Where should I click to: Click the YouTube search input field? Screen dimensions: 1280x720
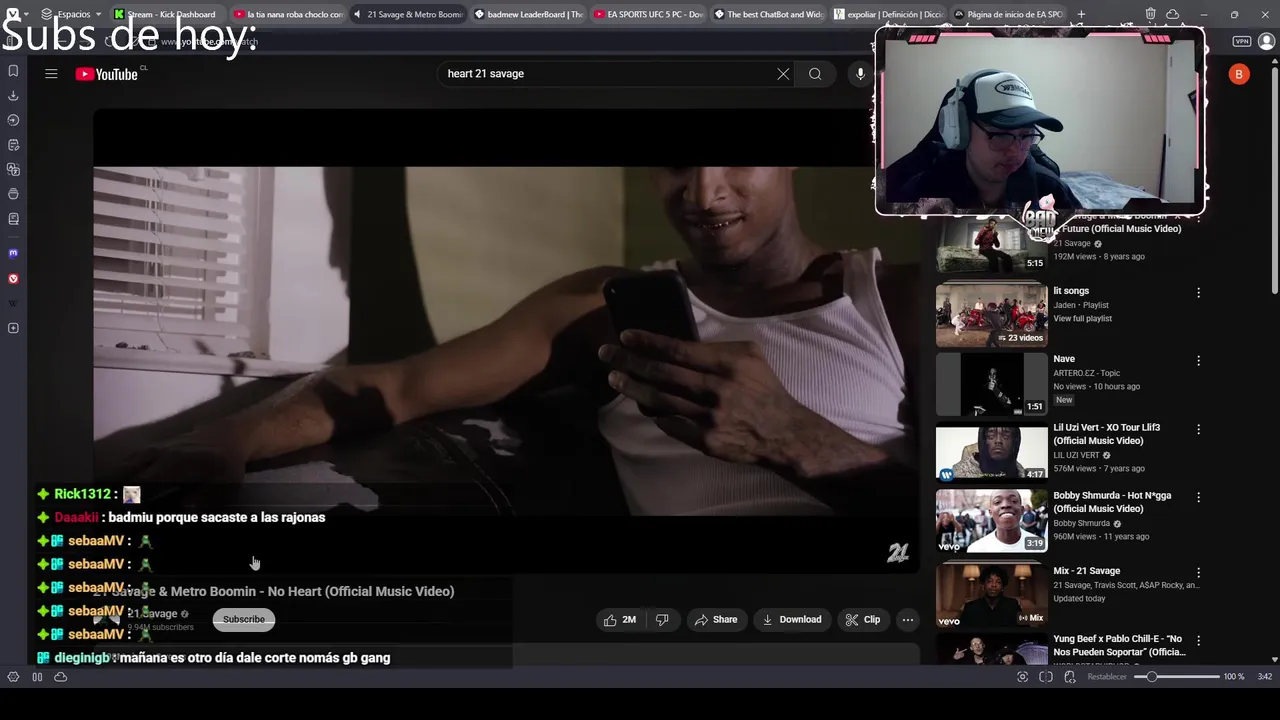605,74
